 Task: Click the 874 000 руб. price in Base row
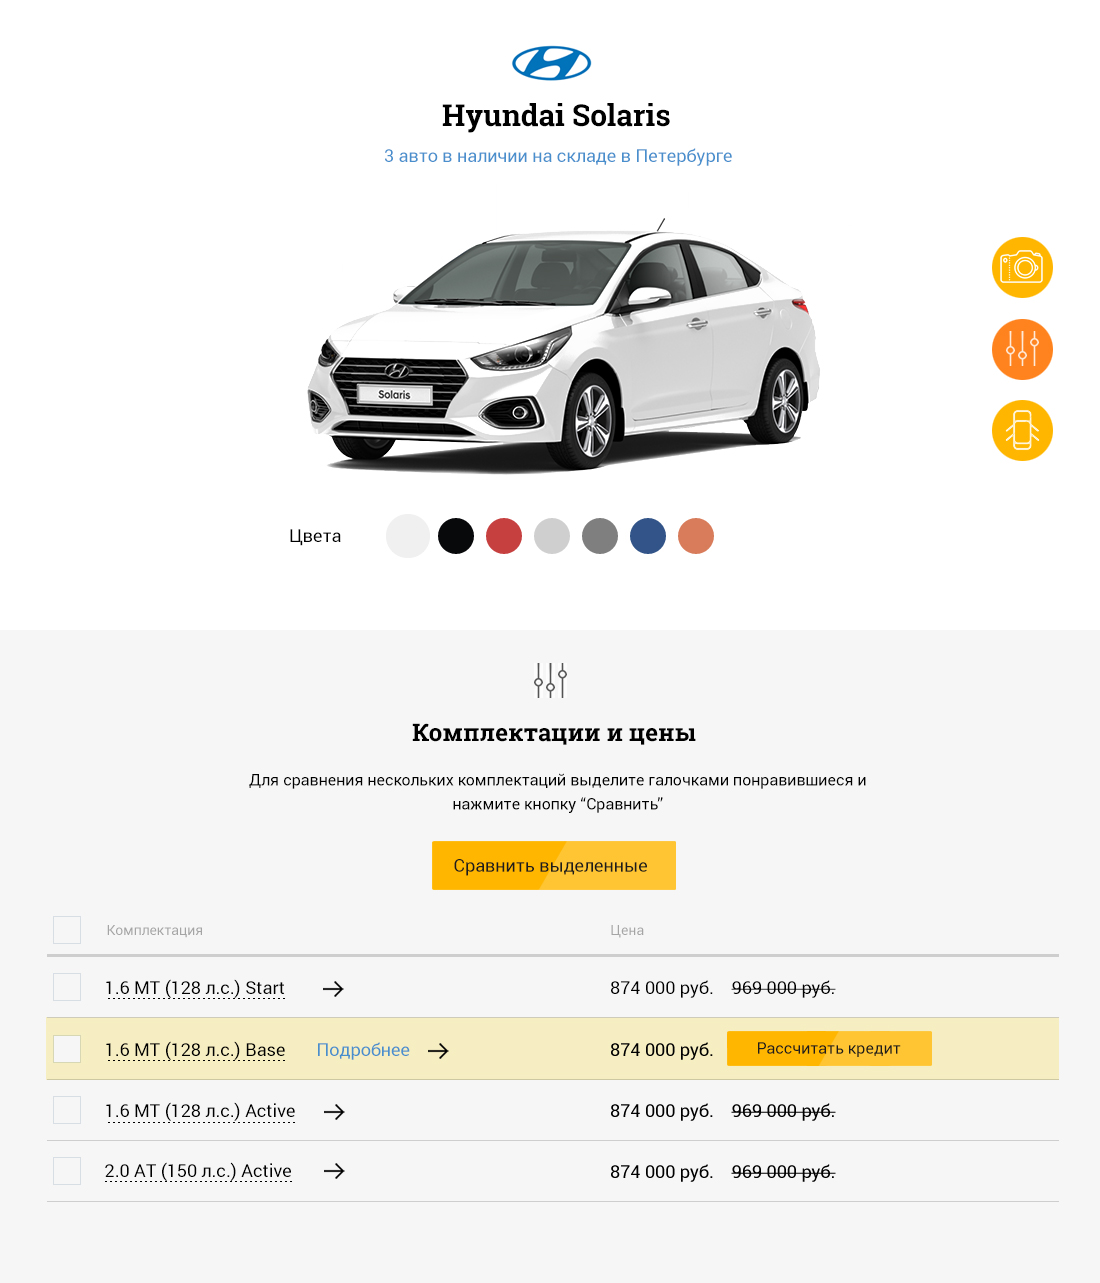click(x=662, y=1050)
